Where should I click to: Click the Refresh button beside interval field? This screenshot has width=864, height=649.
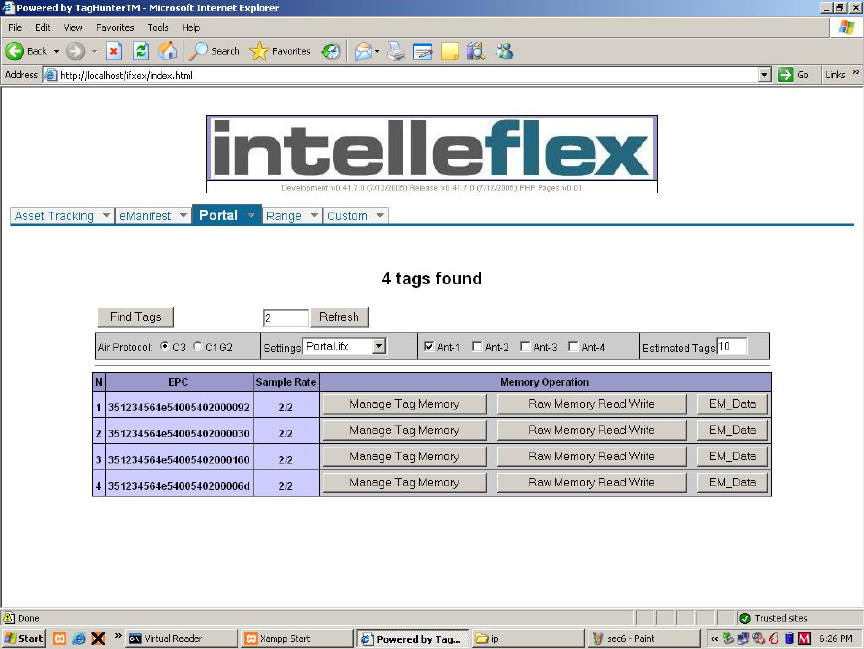[339, 317]
